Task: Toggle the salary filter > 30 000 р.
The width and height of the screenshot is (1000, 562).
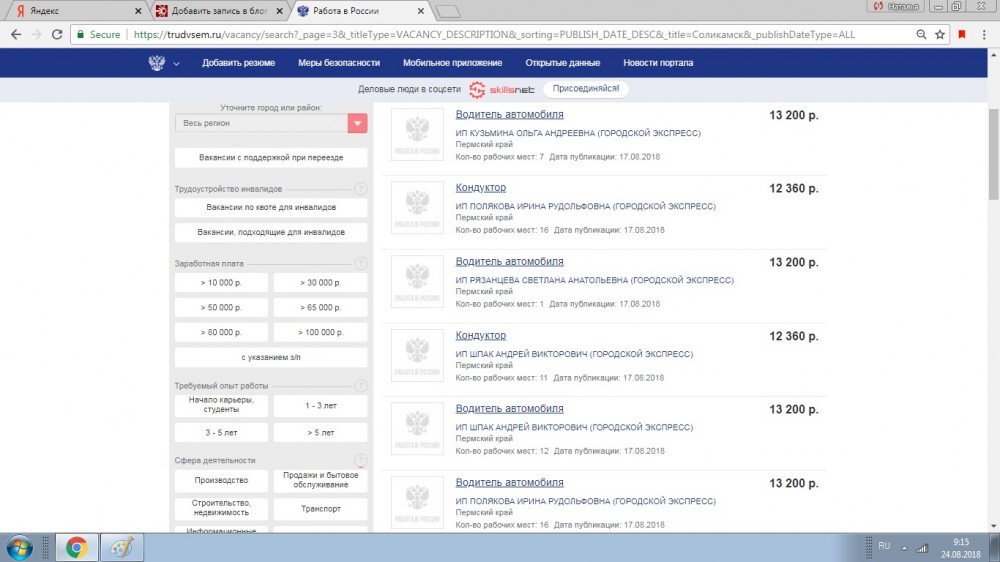Action: click(320, 283)
